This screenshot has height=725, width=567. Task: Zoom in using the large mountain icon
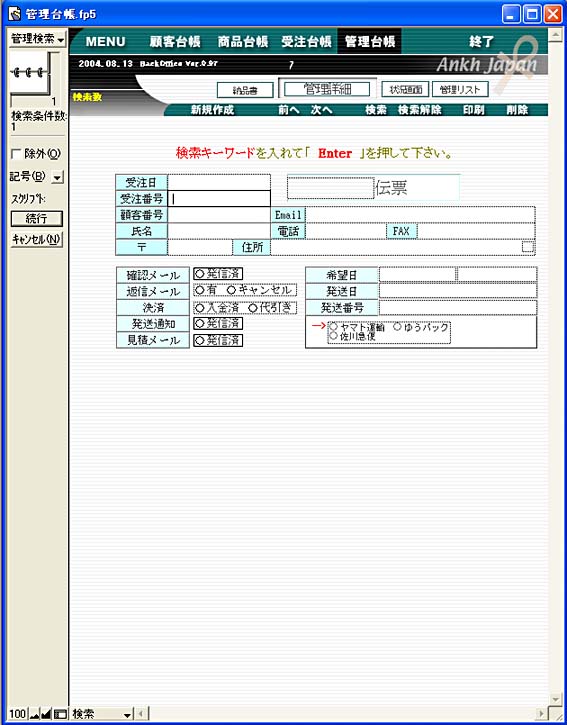click(x=46, y=714)
